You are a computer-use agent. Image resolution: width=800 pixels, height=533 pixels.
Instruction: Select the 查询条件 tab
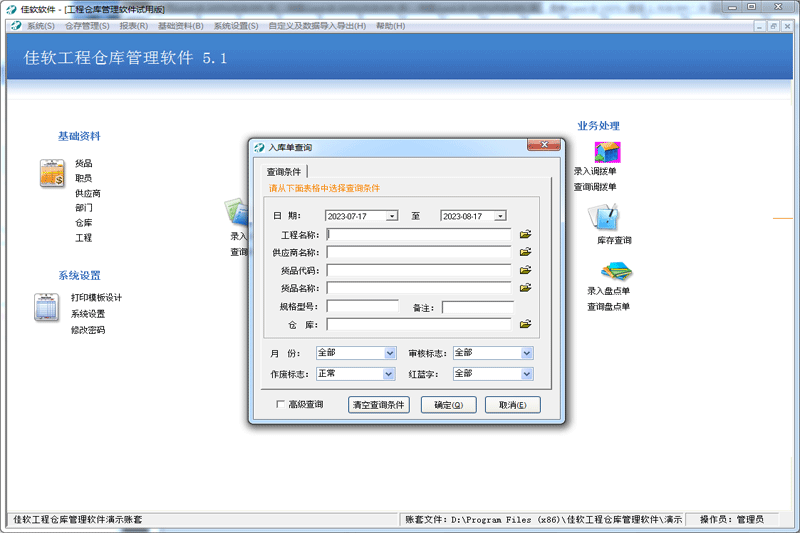pyautogui.click(x=284, y=172)
